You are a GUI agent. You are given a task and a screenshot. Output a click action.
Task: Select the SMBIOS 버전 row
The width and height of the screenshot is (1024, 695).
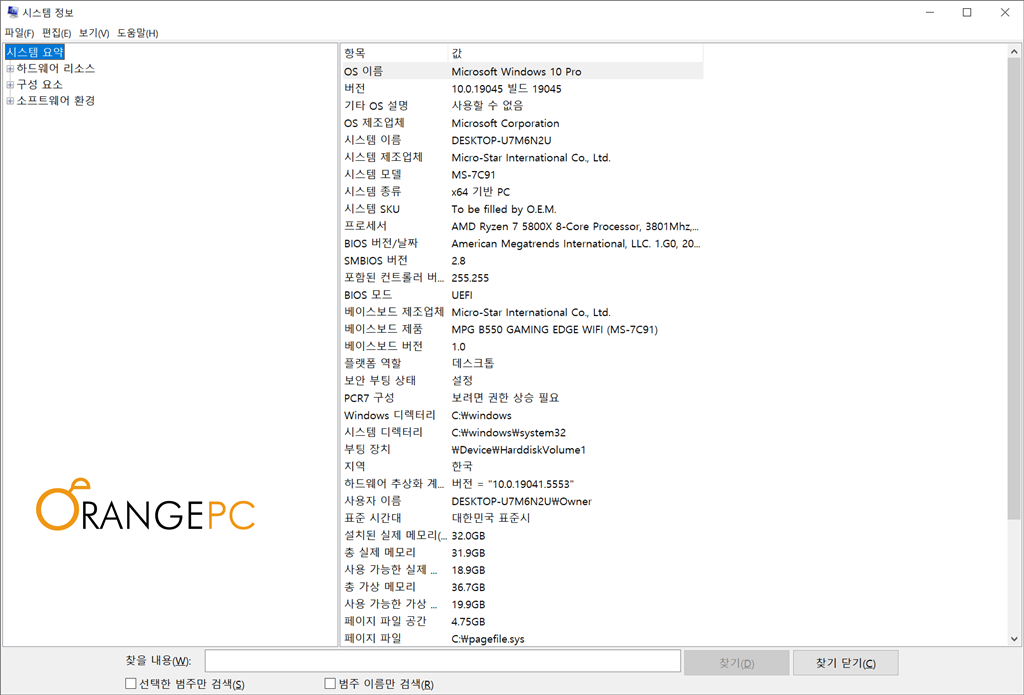(x=522, y=261)
